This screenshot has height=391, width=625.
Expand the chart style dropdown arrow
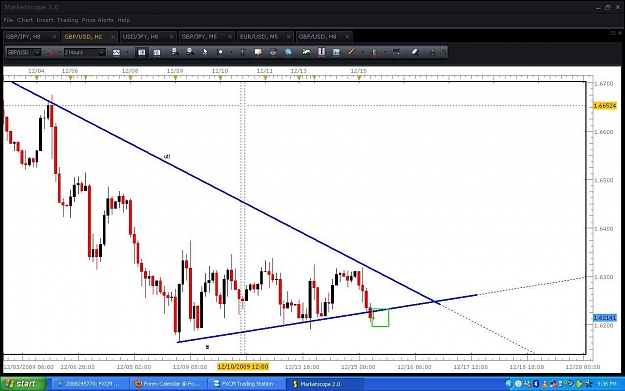[128, 52]
